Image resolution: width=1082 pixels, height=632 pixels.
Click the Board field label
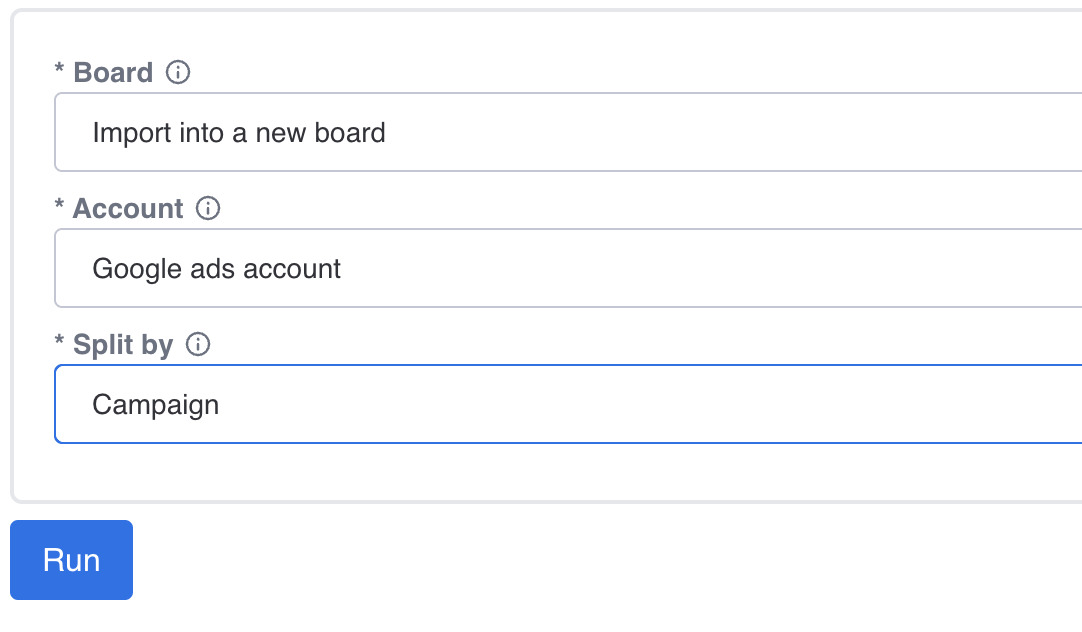[113, 72]
